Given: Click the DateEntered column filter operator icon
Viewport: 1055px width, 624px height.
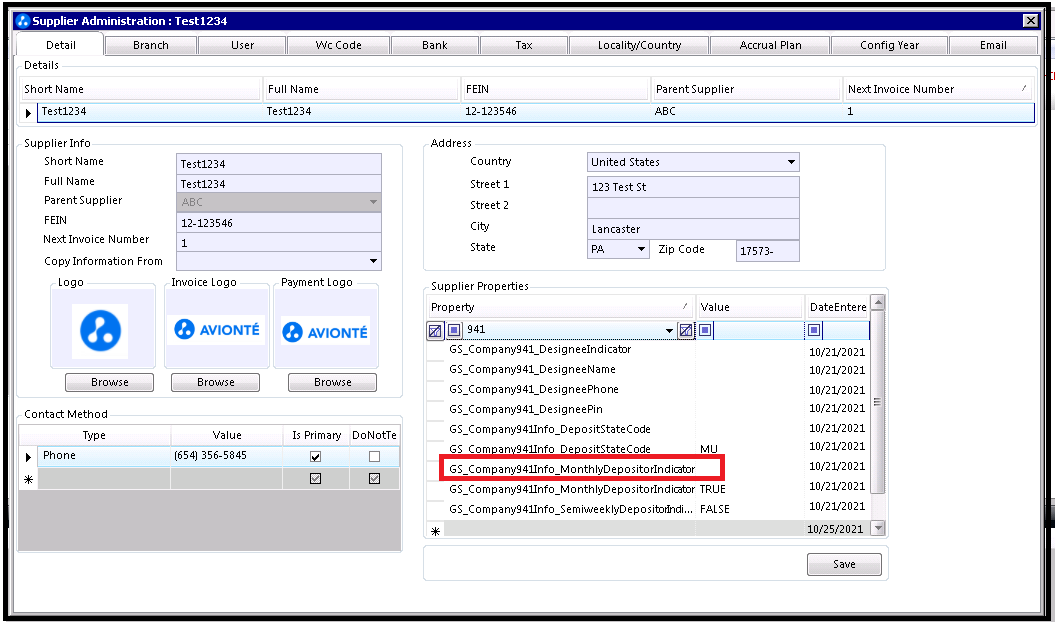Looking at the screenshot, I should pos(815,330).
